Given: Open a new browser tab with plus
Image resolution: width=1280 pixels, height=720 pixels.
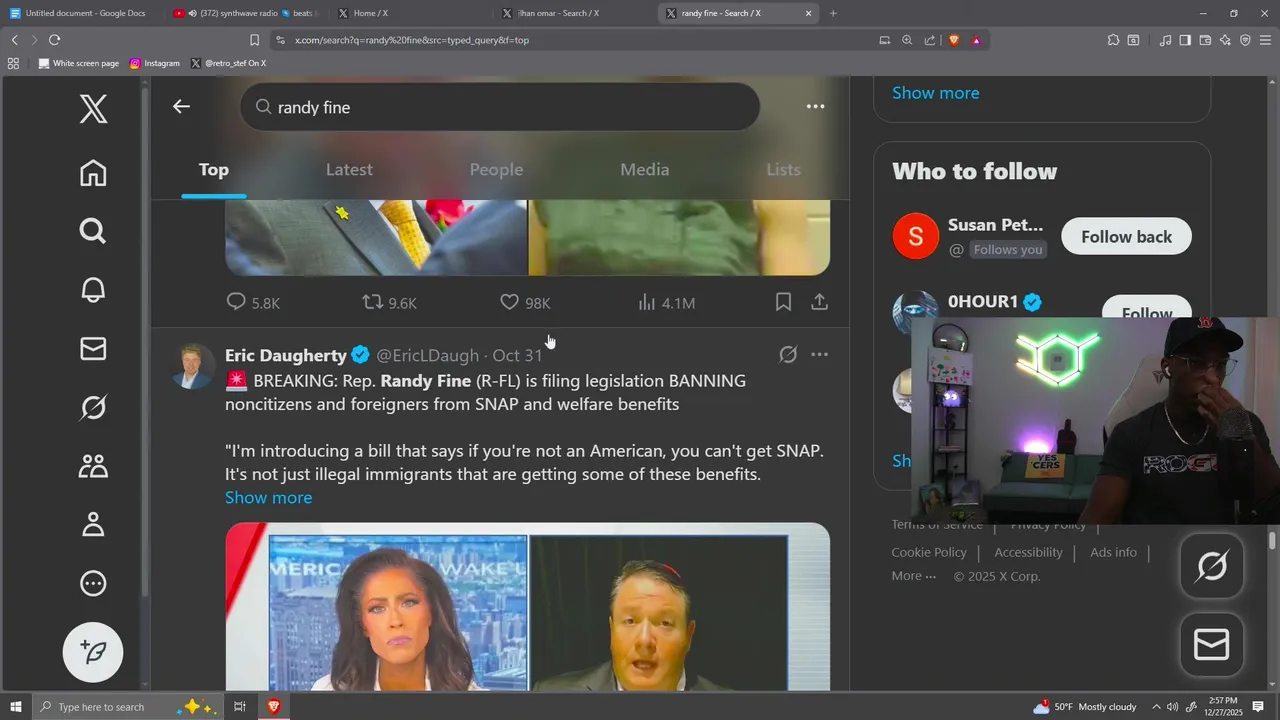Looking at the screenshot, I should coord(833,13).
